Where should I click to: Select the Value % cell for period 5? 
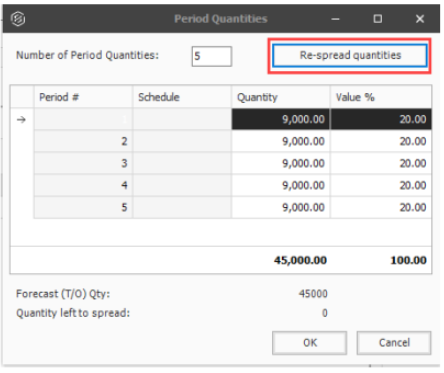click(381, 207)
